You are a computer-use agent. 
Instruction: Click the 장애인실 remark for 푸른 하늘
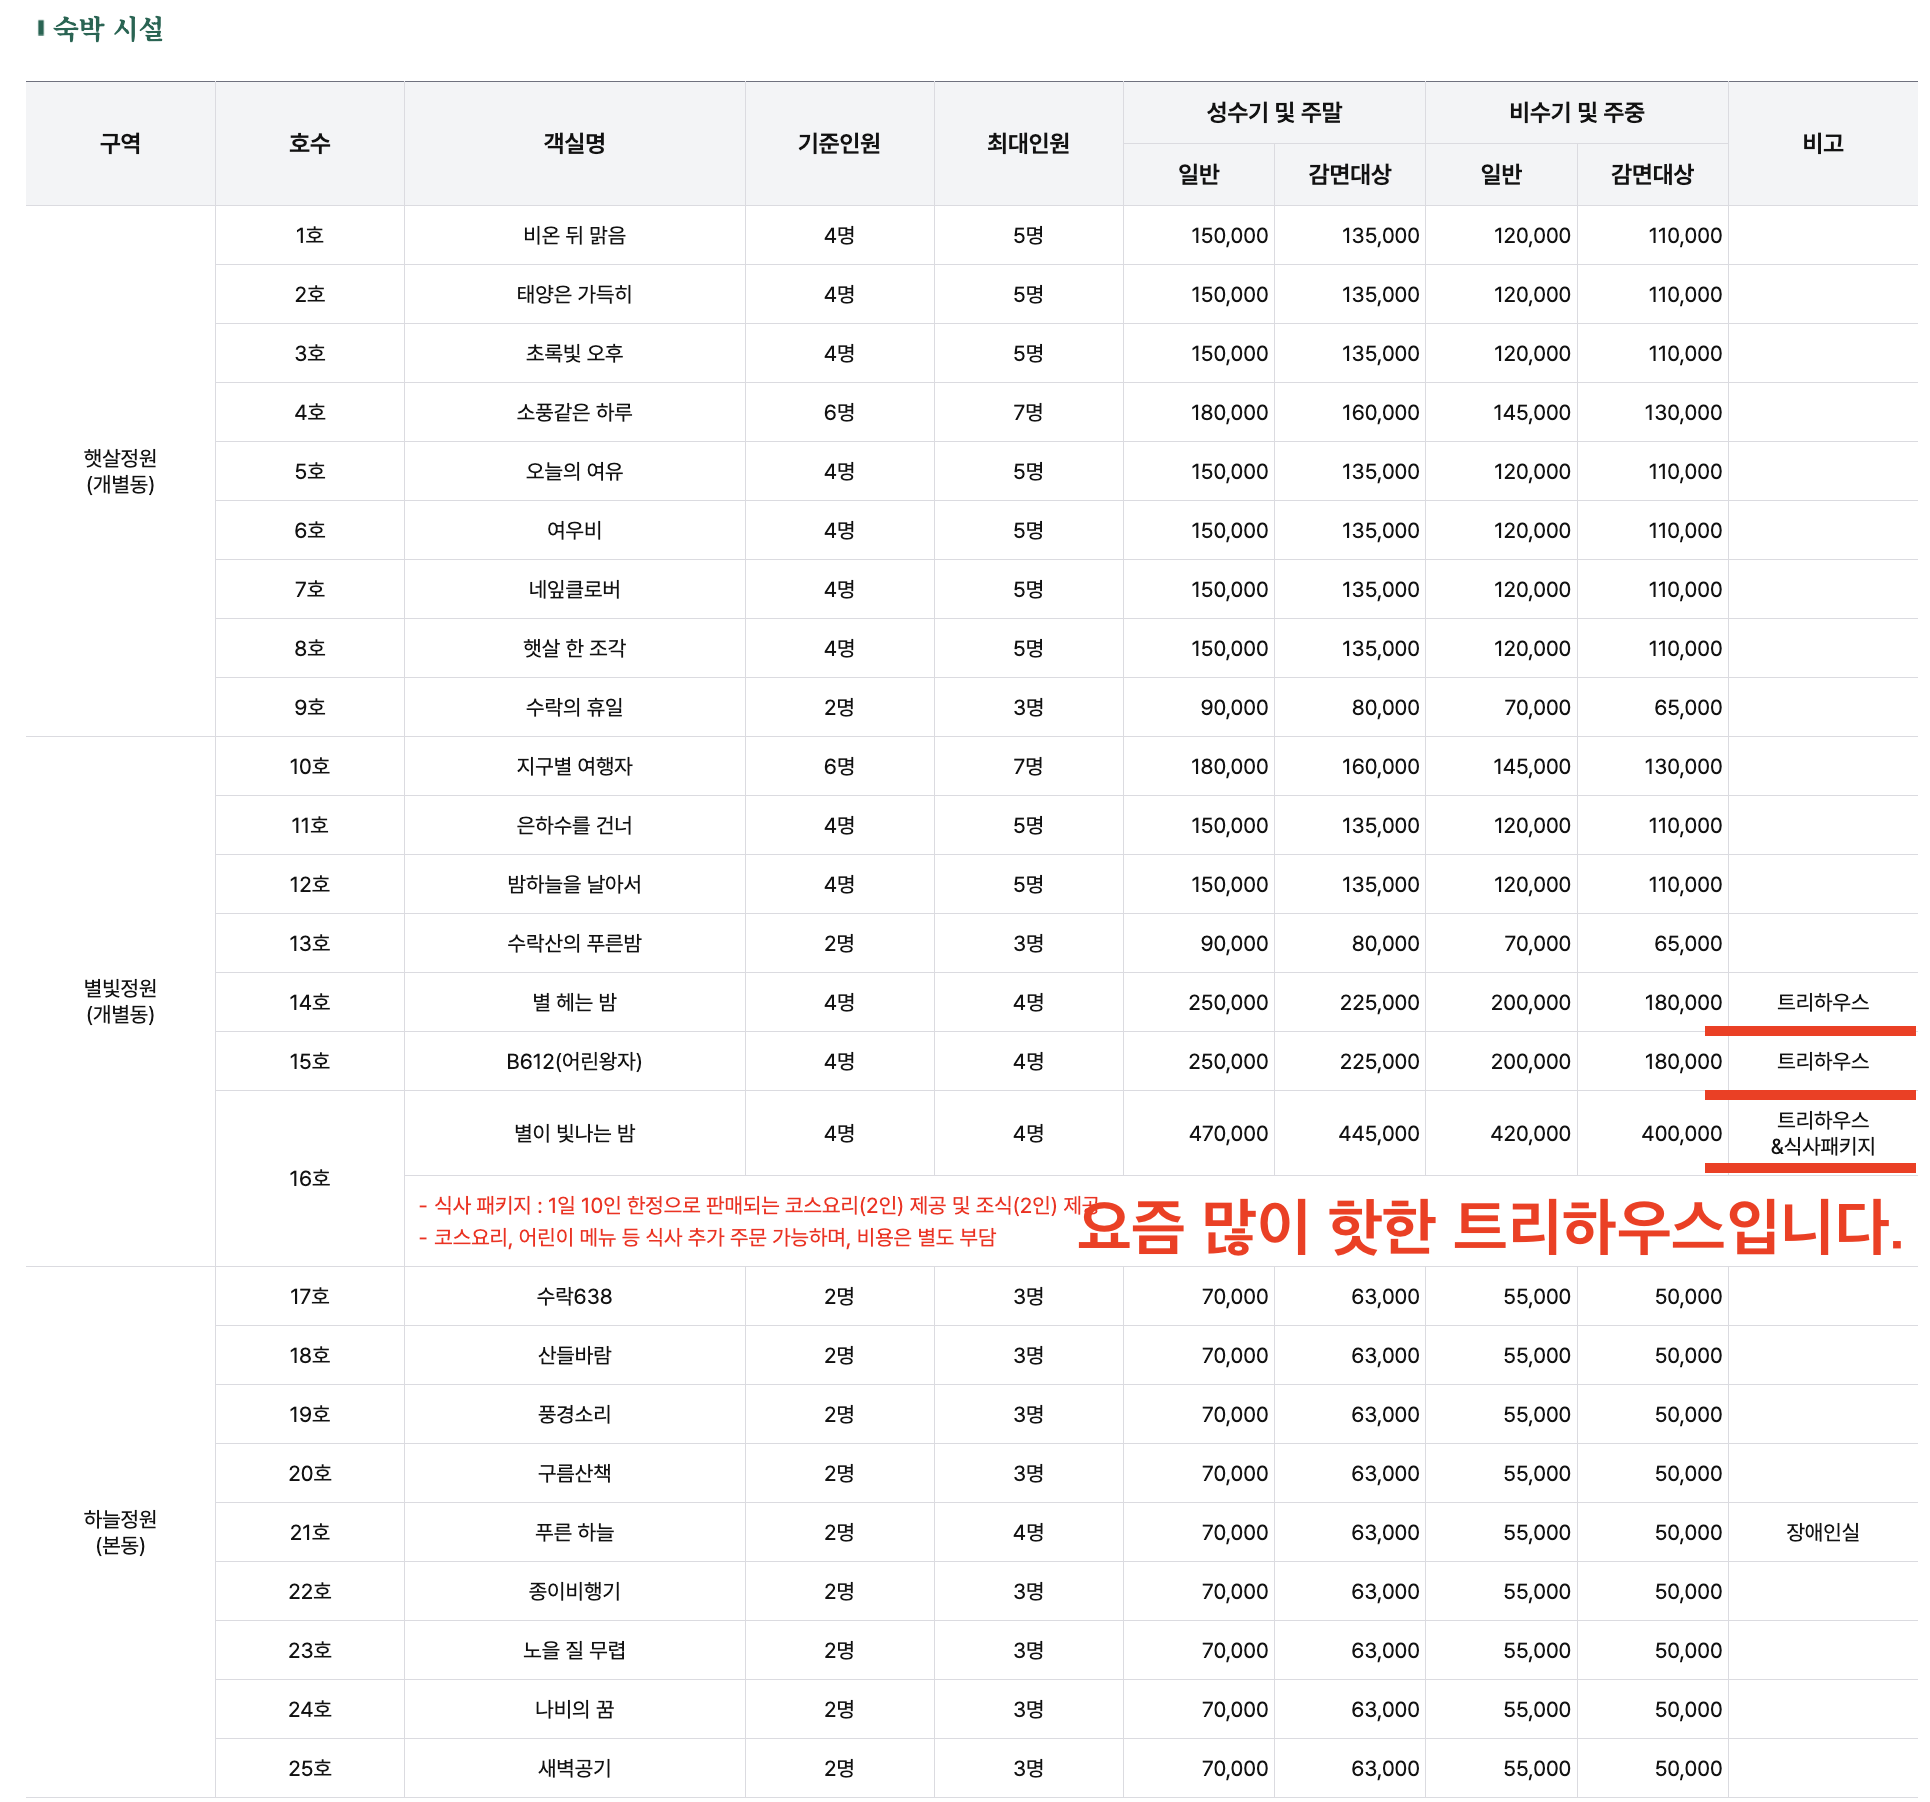(1822, 1533)
